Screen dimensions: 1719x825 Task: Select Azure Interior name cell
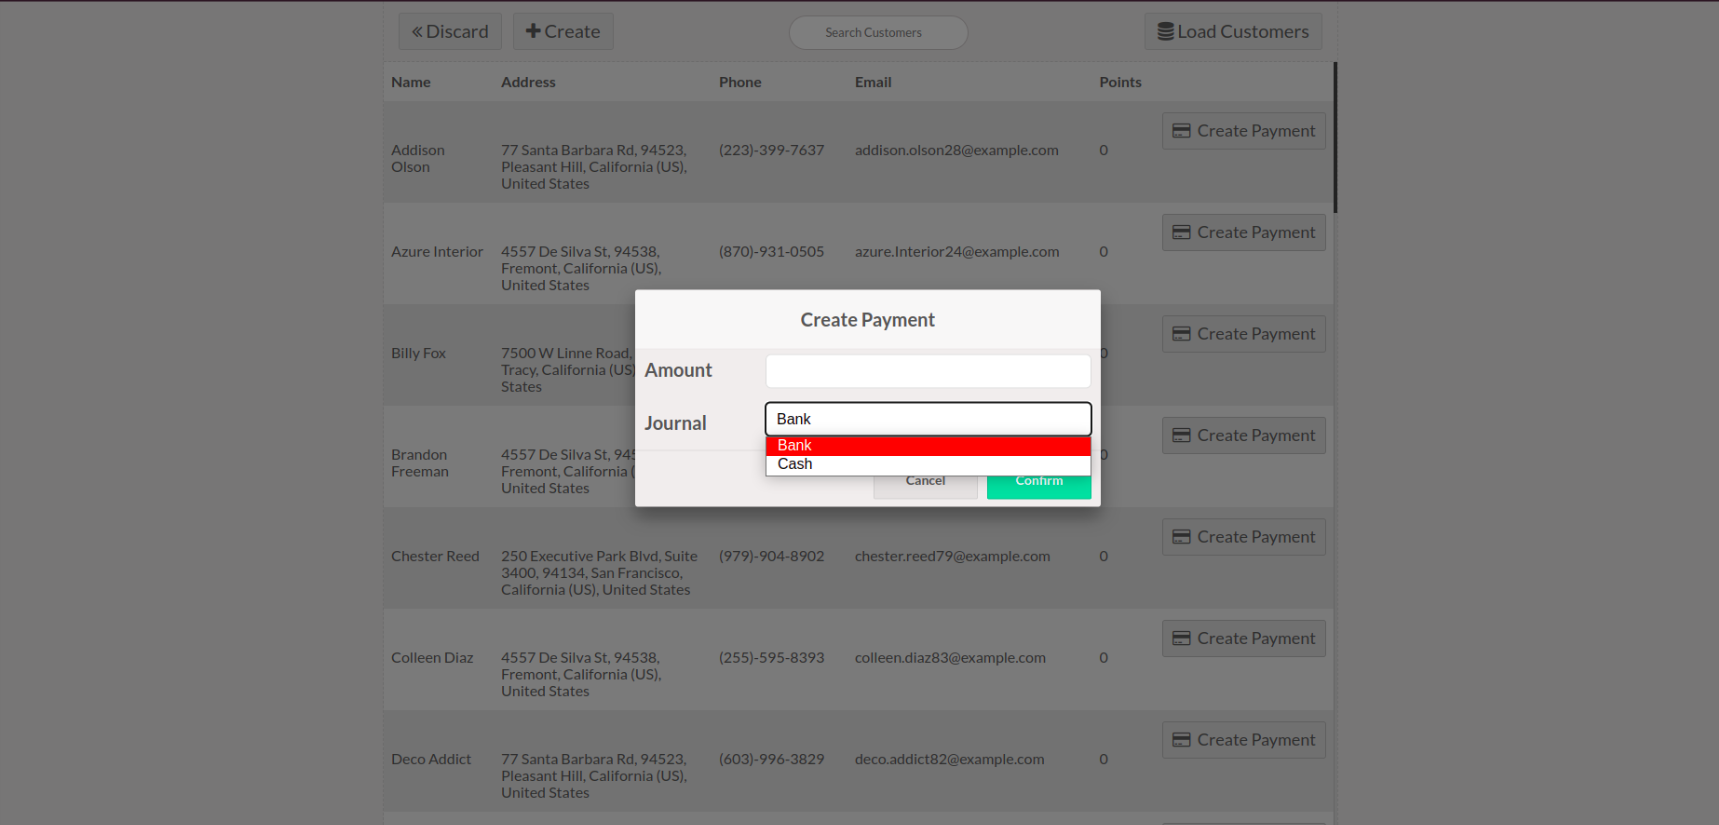coord(437,252)
